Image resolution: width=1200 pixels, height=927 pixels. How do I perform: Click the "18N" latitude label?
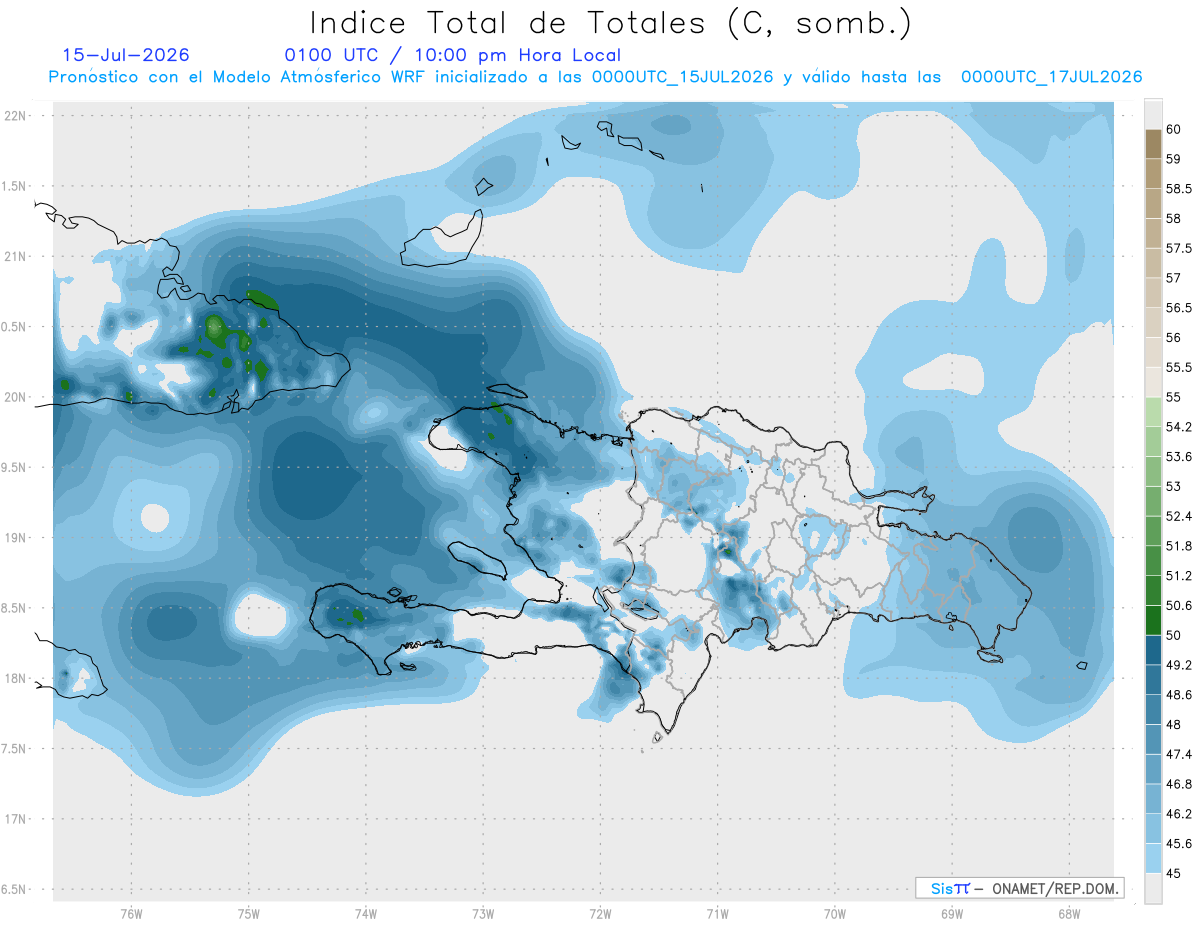[16, 678]
